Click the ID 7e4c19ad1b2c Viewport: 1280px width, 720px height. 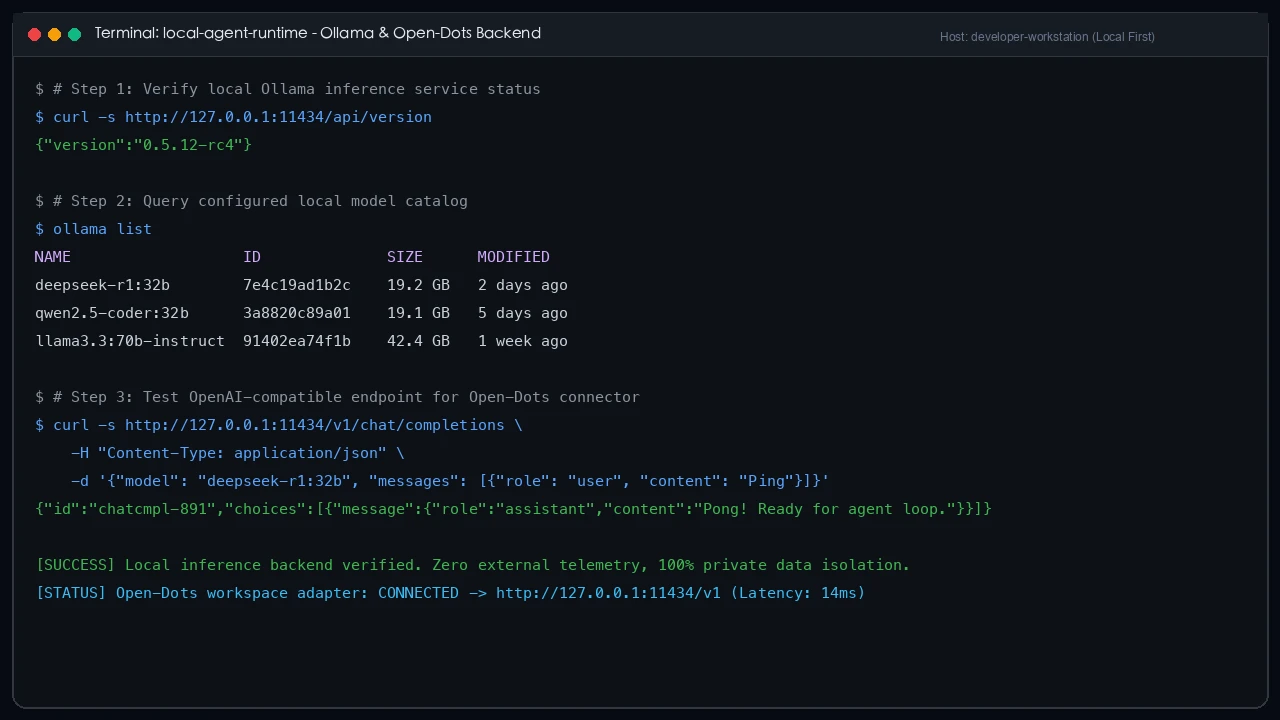(x=297, y=285)
